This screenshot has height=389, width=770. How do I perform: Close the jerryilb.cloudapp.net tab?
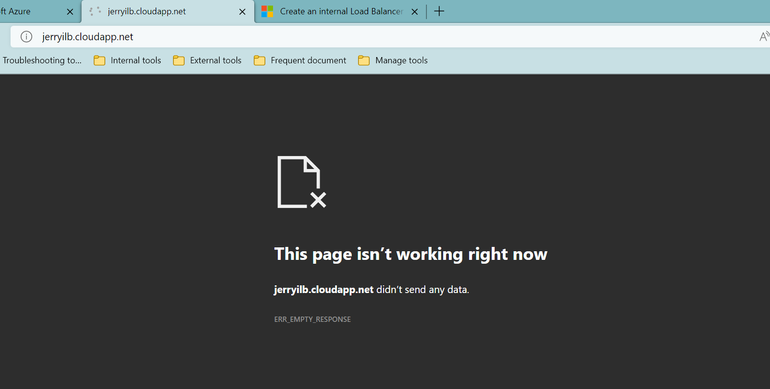click(x=242, y=12)
